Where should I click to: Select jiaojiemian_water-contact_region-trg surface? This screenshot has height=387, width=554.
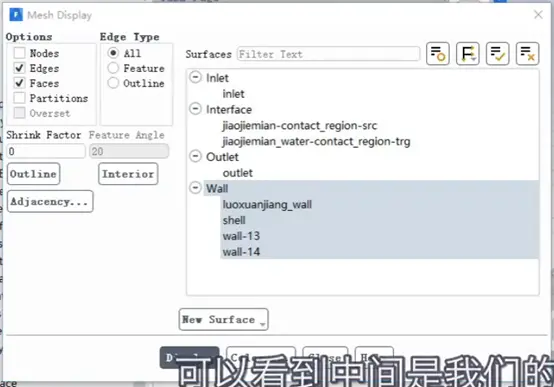coord(316,141)
